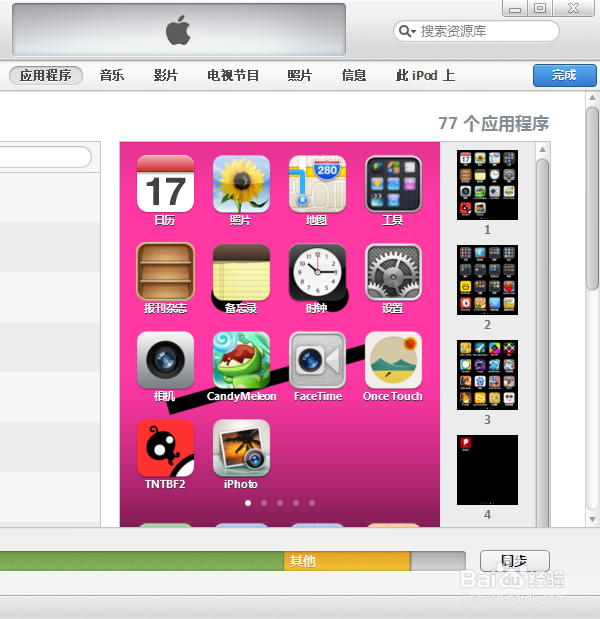The width and height of the screenshot is (600, 619).
Task: Click the Apple logo status display
Action: (x=179, y=30)
